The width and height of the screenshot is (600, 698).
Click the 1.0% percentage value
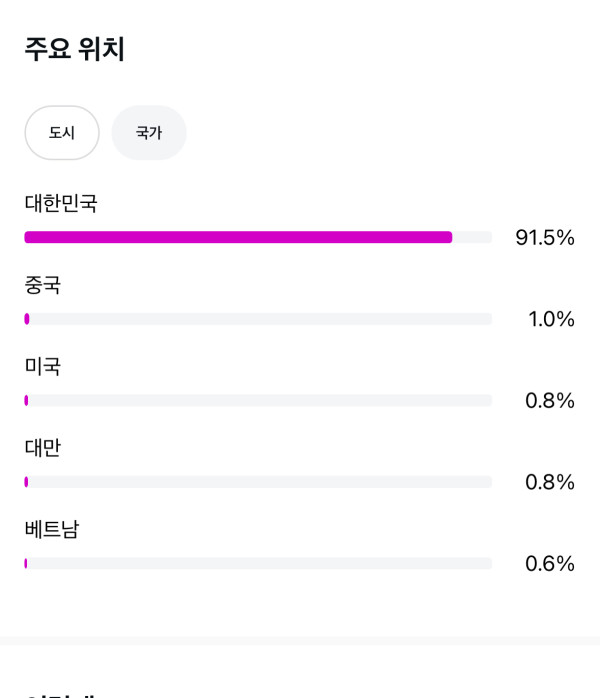551,320
